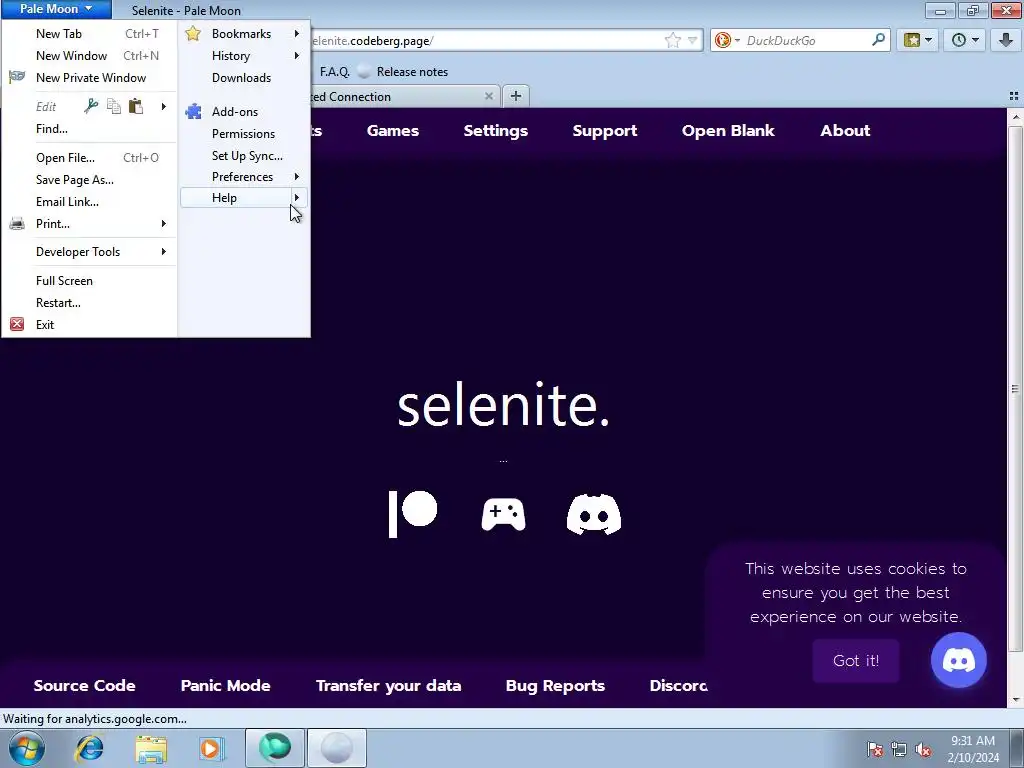Click the Copy icon in Edit row
This screenshot has height=768, width=1024.
(x=114, y=106)
